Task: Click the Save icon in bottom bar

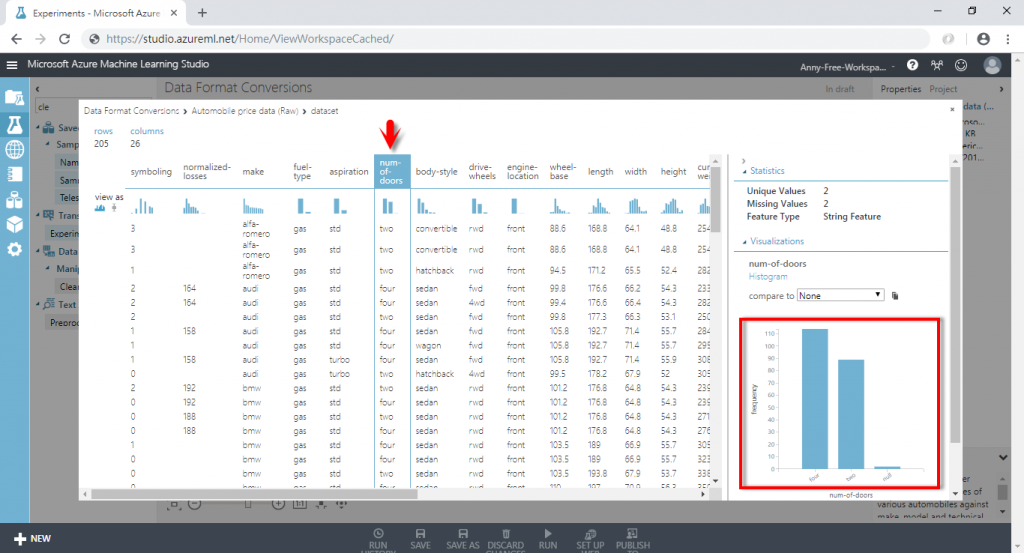Action: tap(421, 533)
